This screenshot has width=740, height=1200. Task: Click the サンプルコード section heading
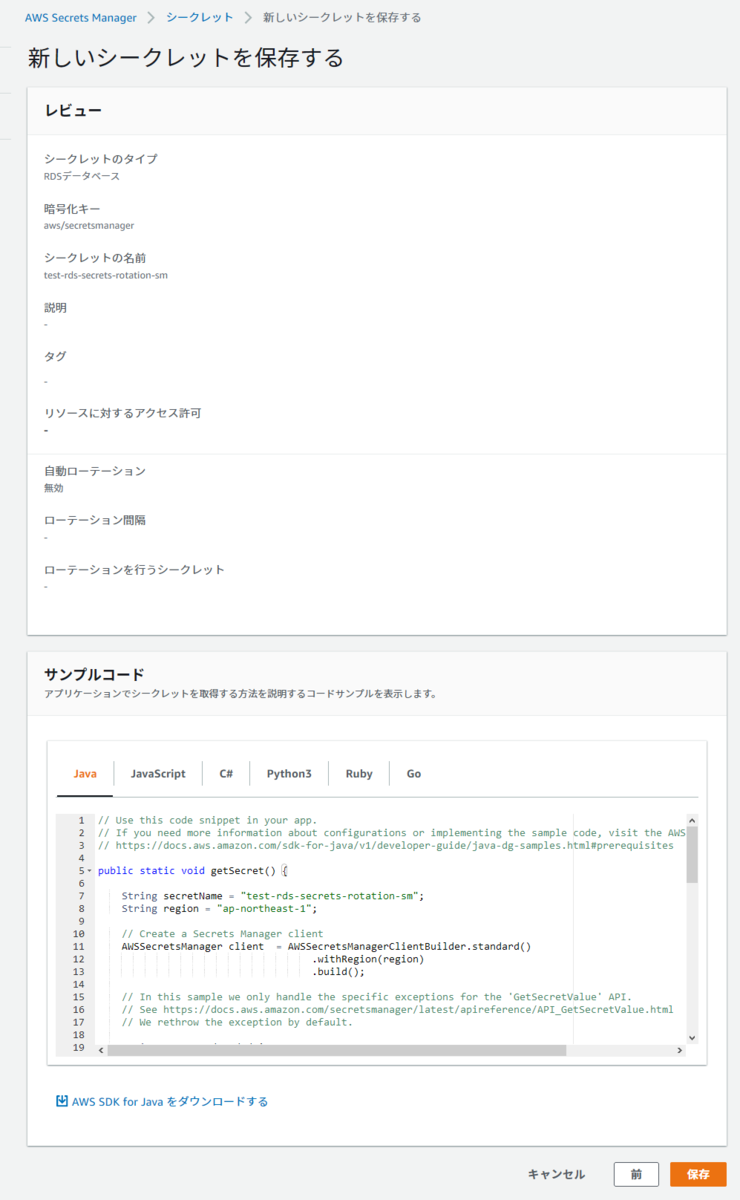click(x=95, y=674)
